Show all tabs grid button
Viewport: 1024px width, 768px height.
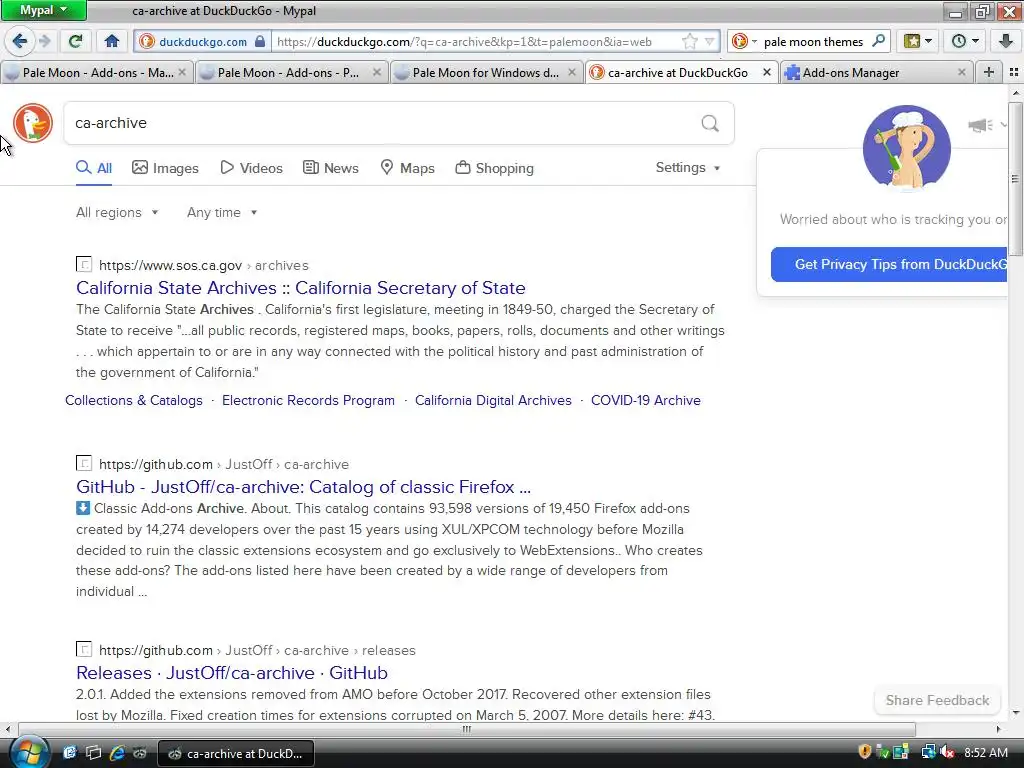coord(1014,72)
